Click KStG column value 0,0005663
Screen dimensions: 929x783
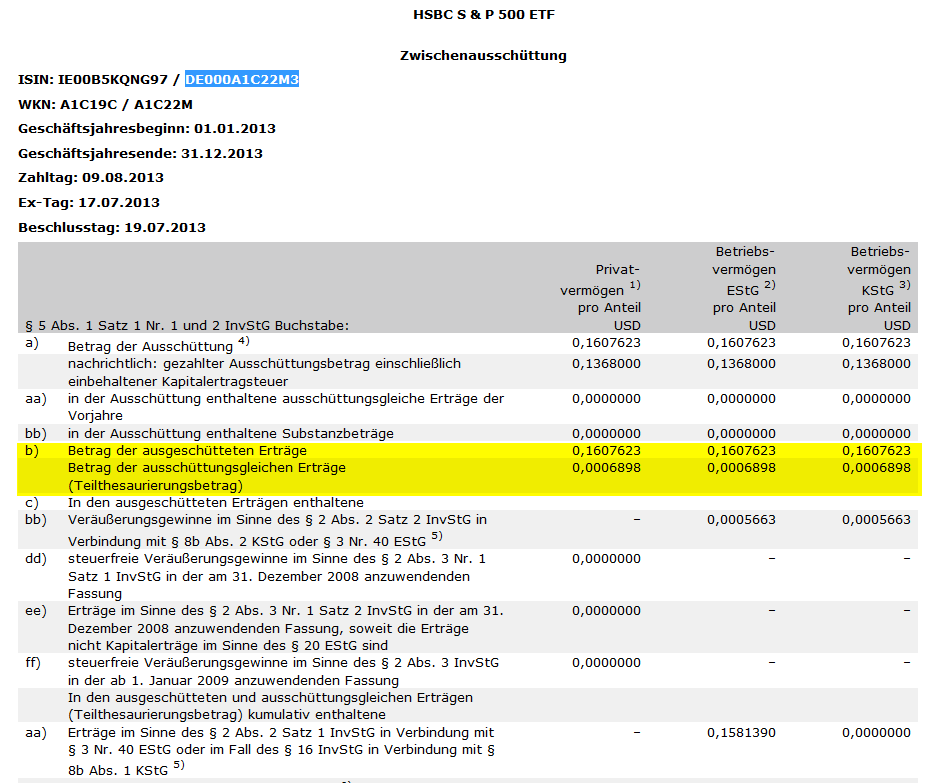click(876, 520)
